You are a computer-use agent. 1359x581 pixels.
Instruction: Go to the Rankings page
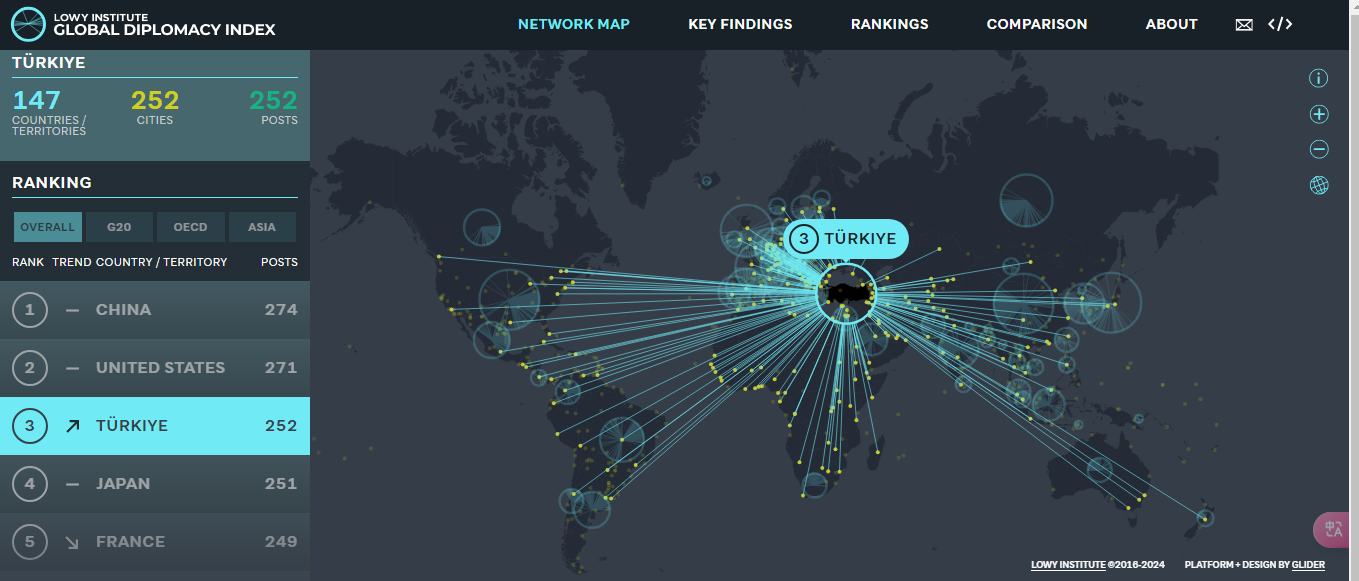pyautogui.click(x=889, y=24)
